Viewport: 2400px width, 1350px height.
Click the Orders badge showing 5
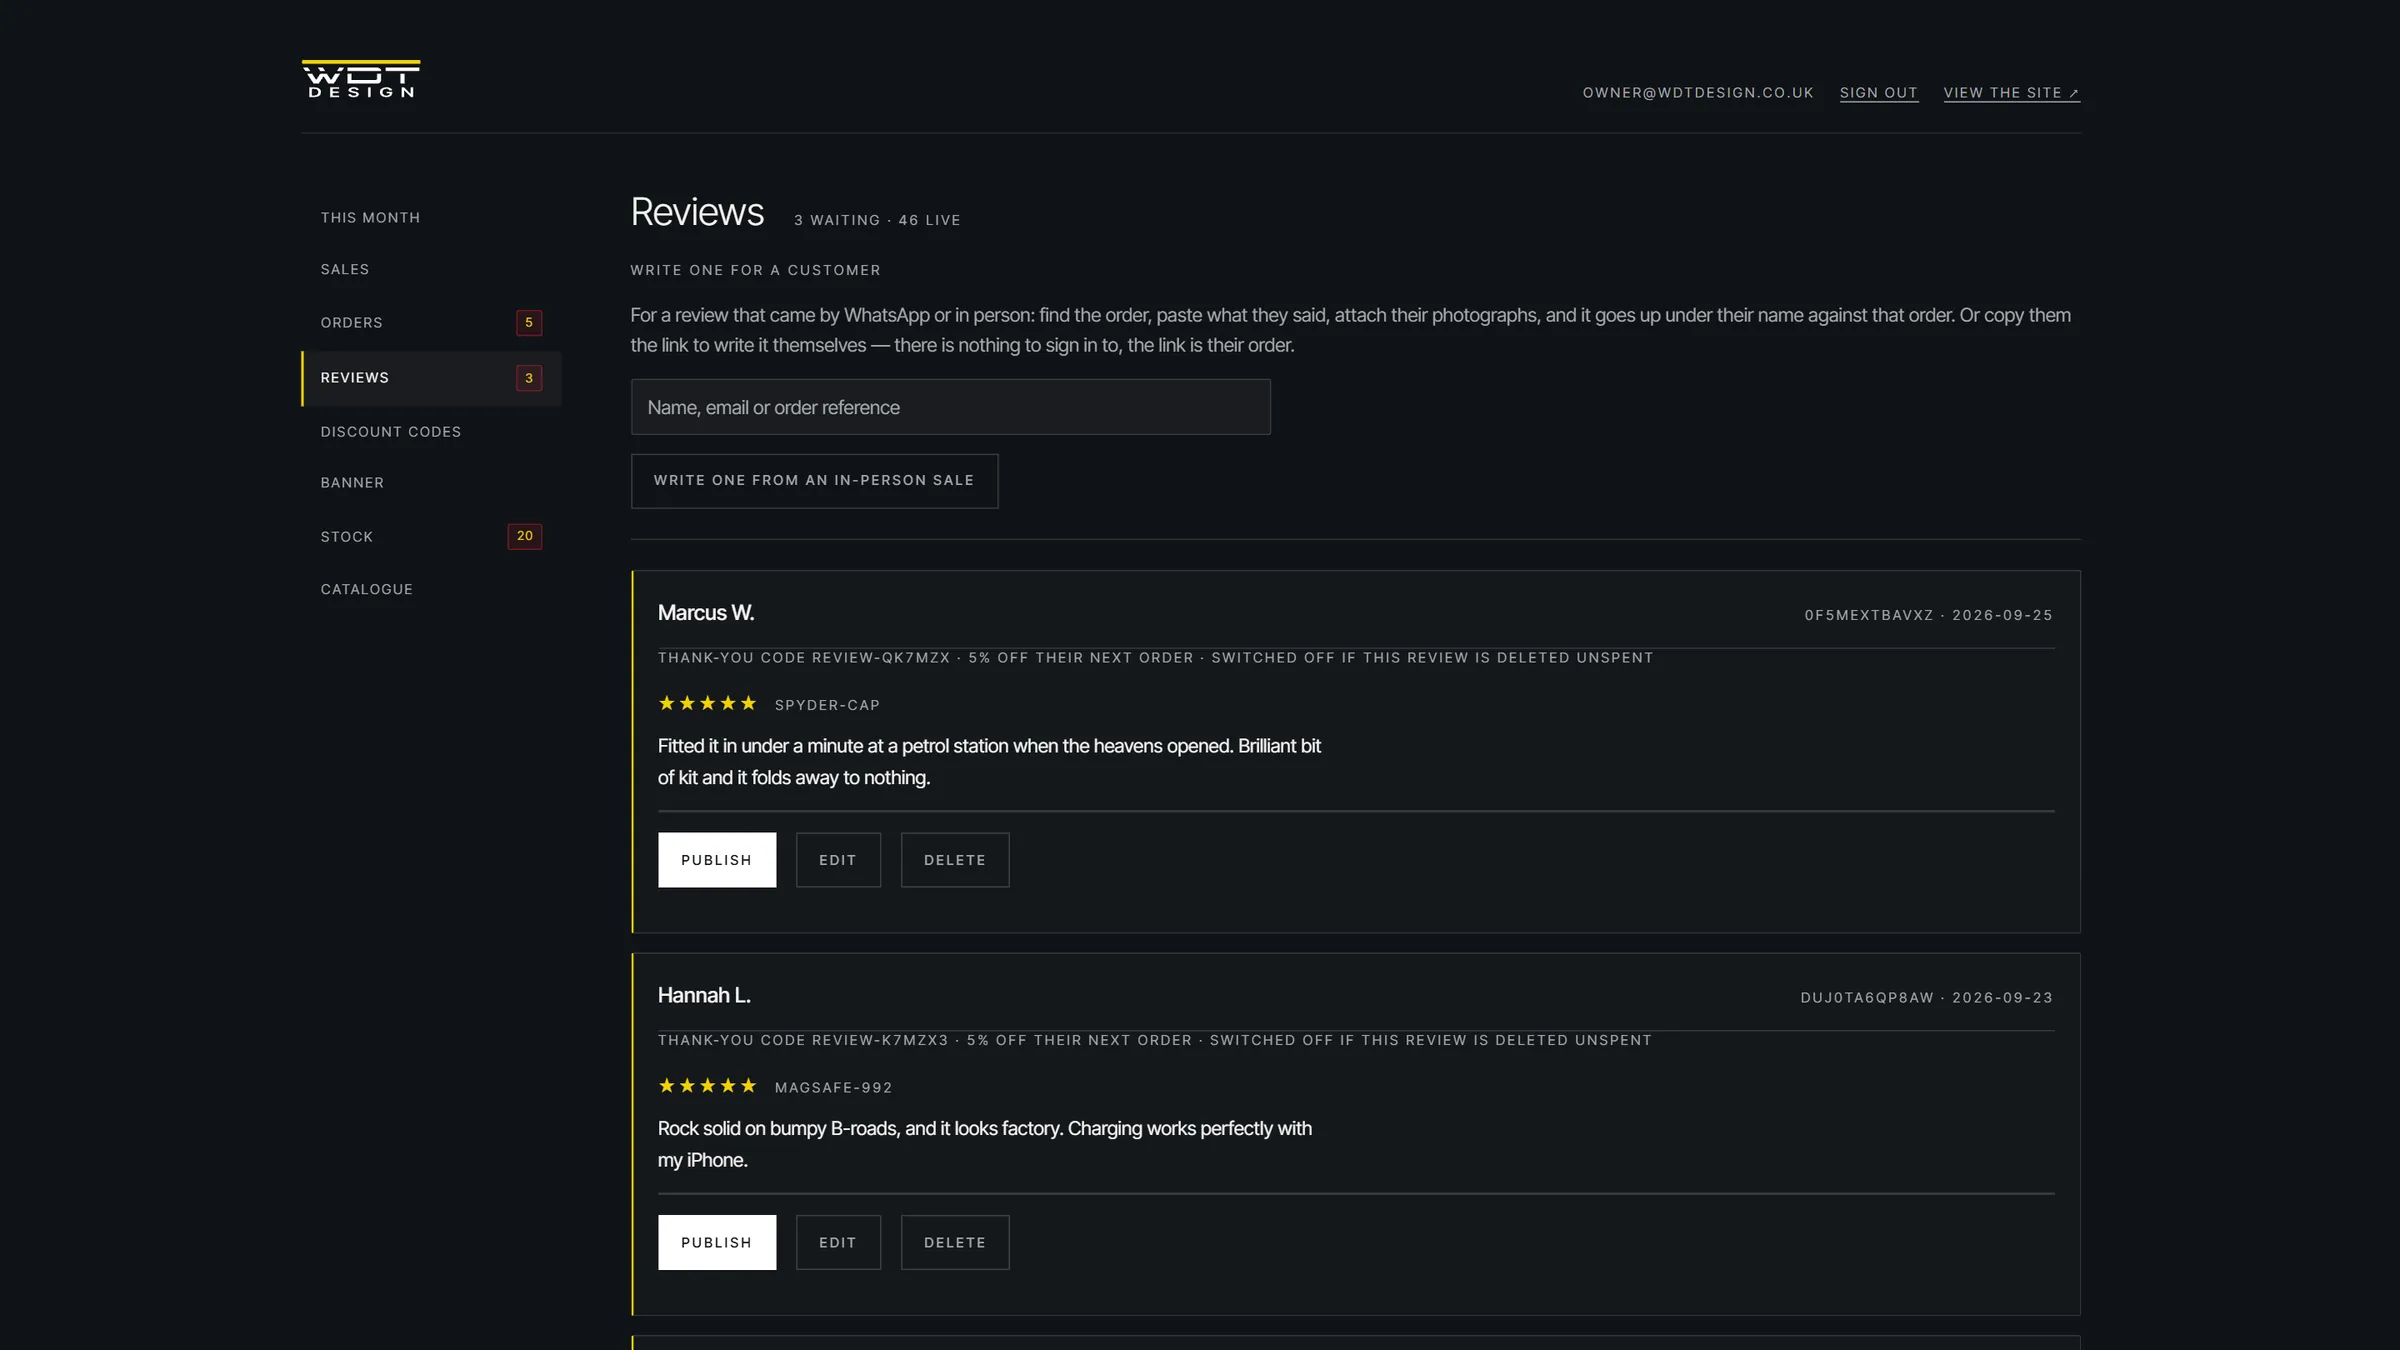click(529, 322)
